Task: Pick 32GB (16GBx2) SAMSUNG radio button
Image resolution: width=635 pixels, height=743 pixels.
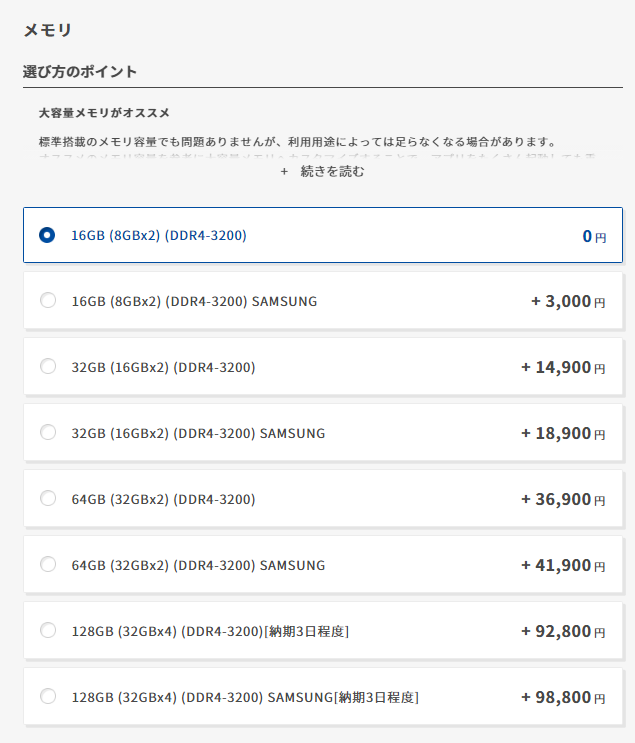Action: point(47,433)
